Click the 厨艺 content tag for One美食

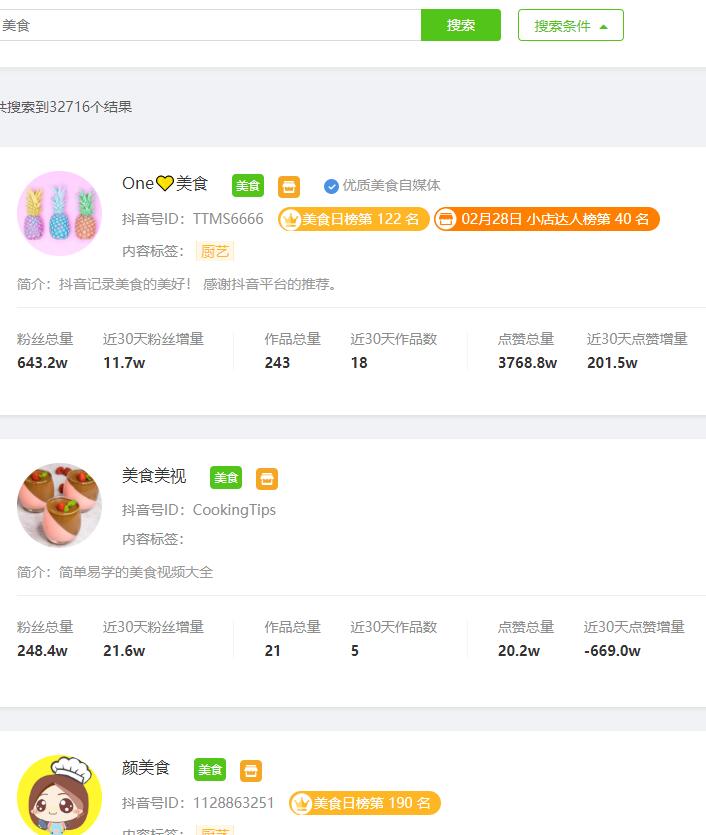[215, 251]
